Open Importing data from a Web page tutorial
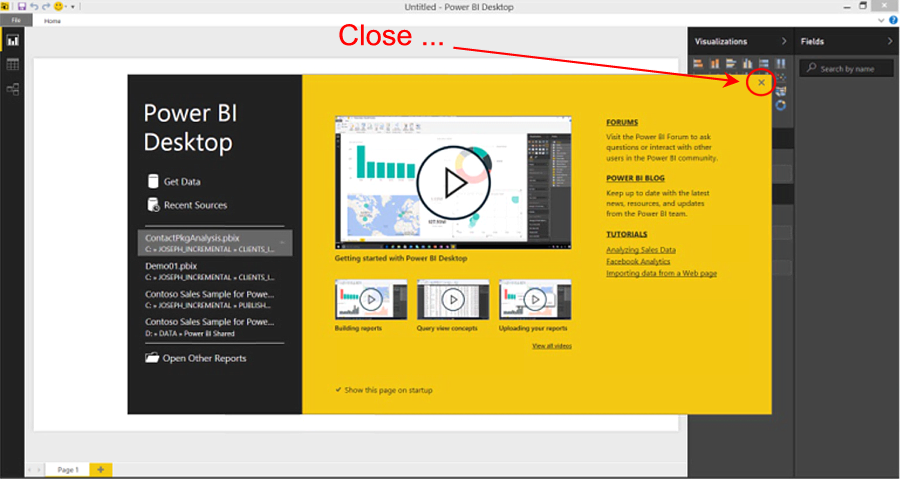The height and width of the screenshot is (479, 900). click(661, 273)
